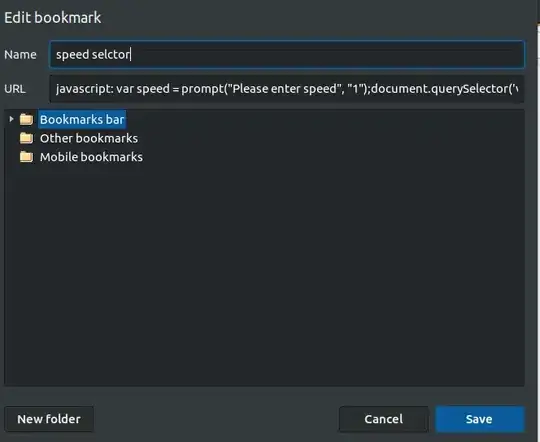This screenshot has width=540, height=442.
Task: Click the Name field label
Action: (x=20, y=54)
